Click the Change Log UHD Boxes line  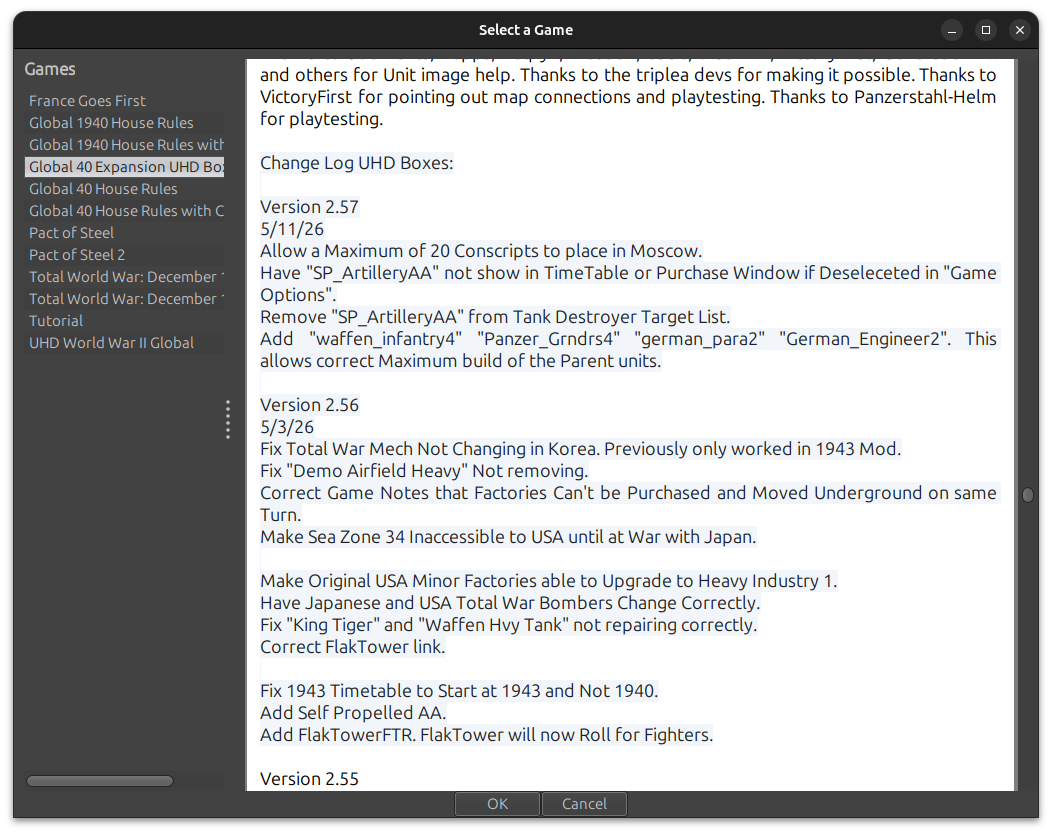357,163
